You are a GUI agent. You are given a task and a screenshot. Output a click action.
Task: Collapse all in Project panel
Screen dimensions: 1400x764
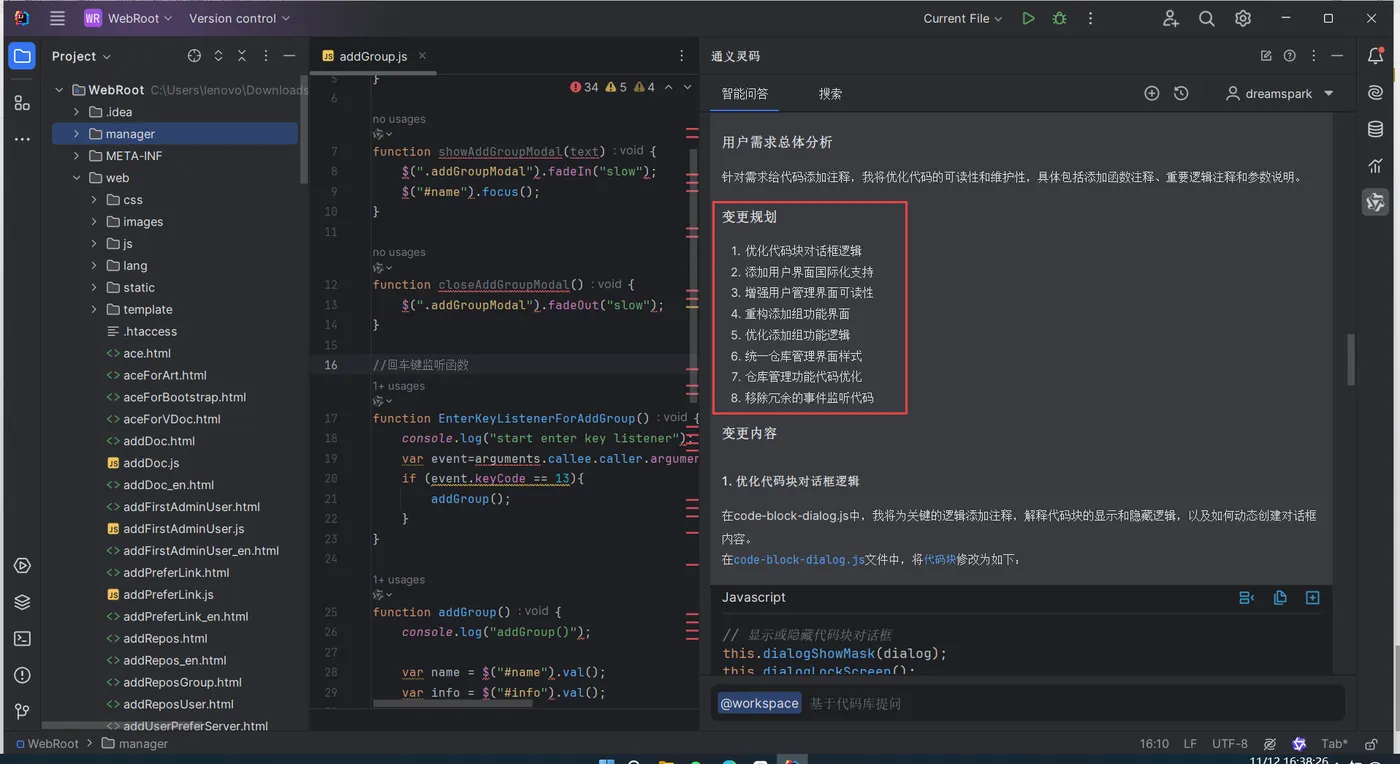point(241,56)
